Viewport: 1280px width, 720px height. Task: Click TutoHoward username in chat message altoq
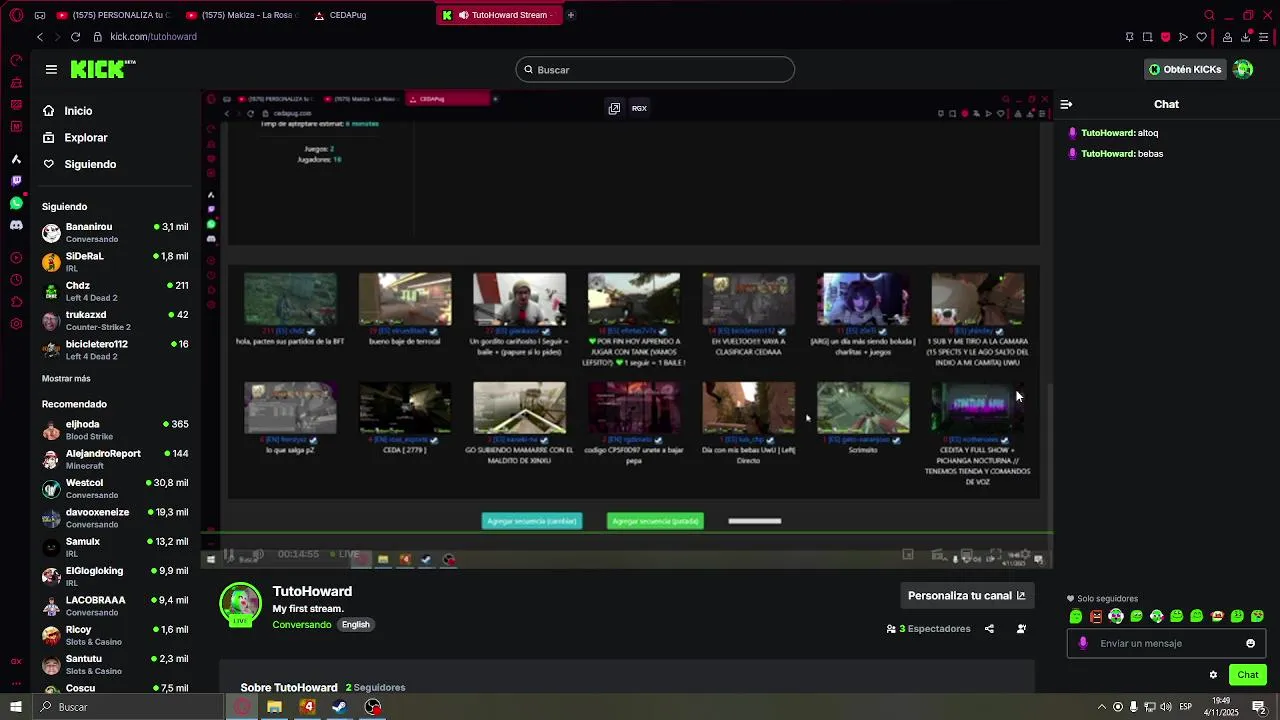[1107, 133]
